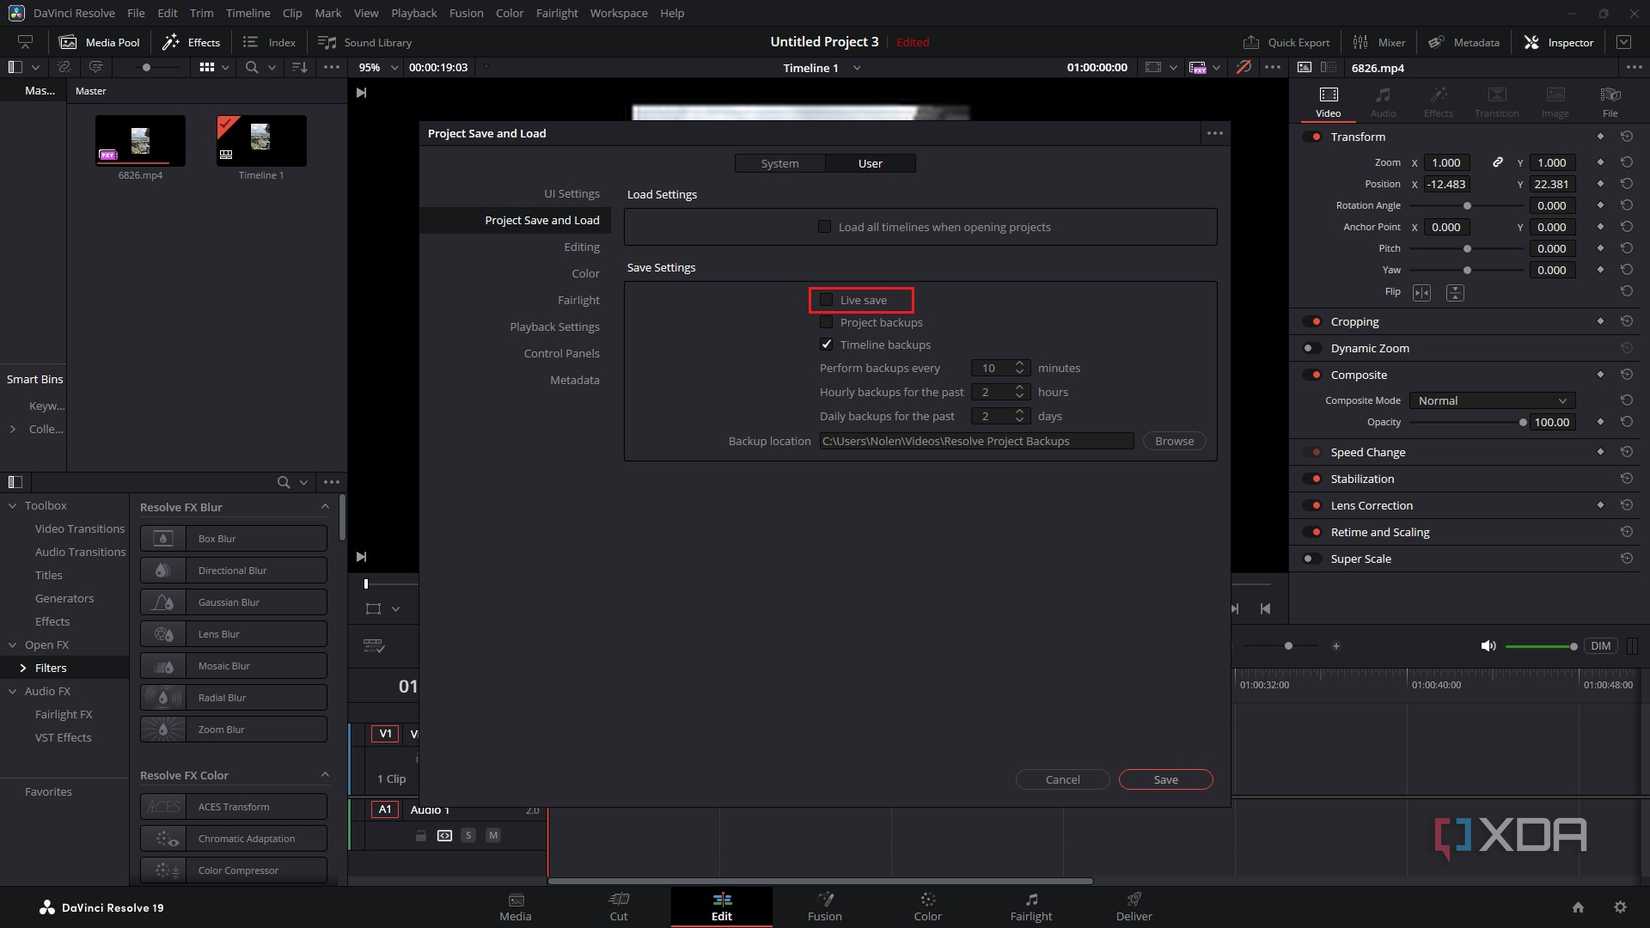
Task: Open the Deliver page
Action: [1133, 907]
